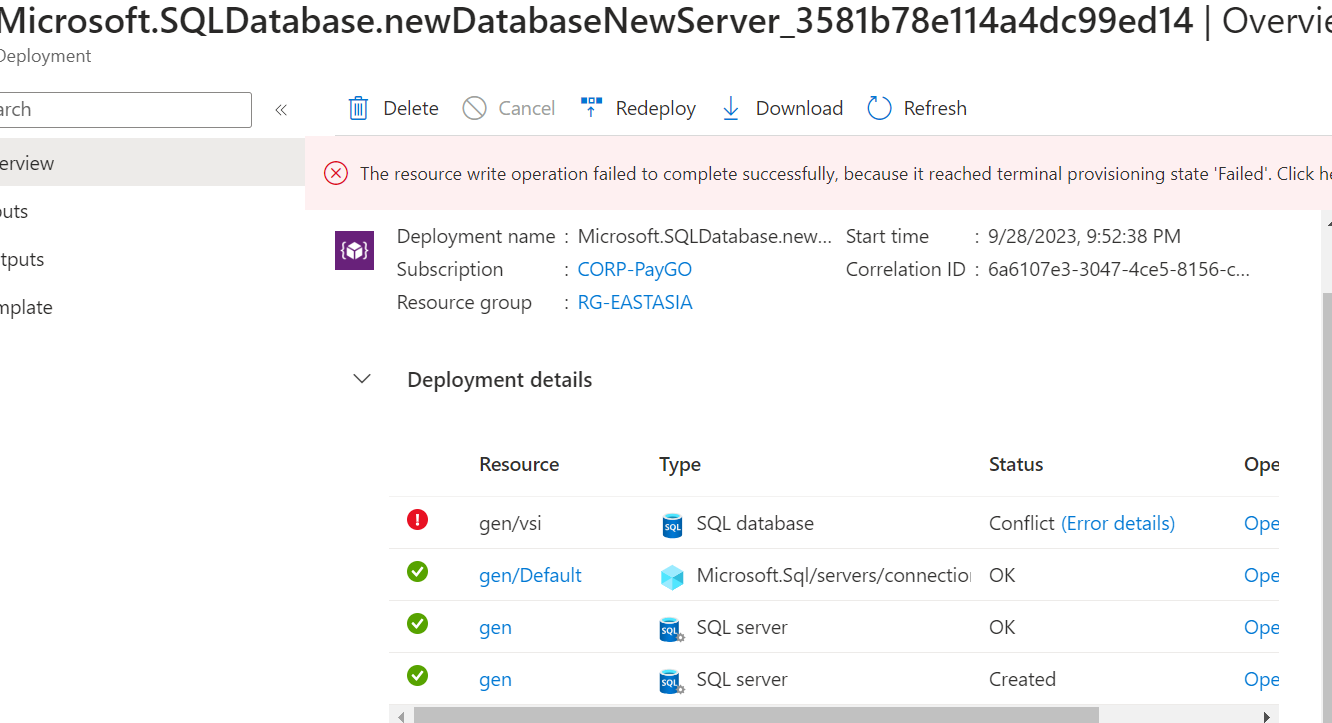Click the Delete trash icon
Image resolution: width=1332 pixels, height=723 pixels.
tap(358, 107)
